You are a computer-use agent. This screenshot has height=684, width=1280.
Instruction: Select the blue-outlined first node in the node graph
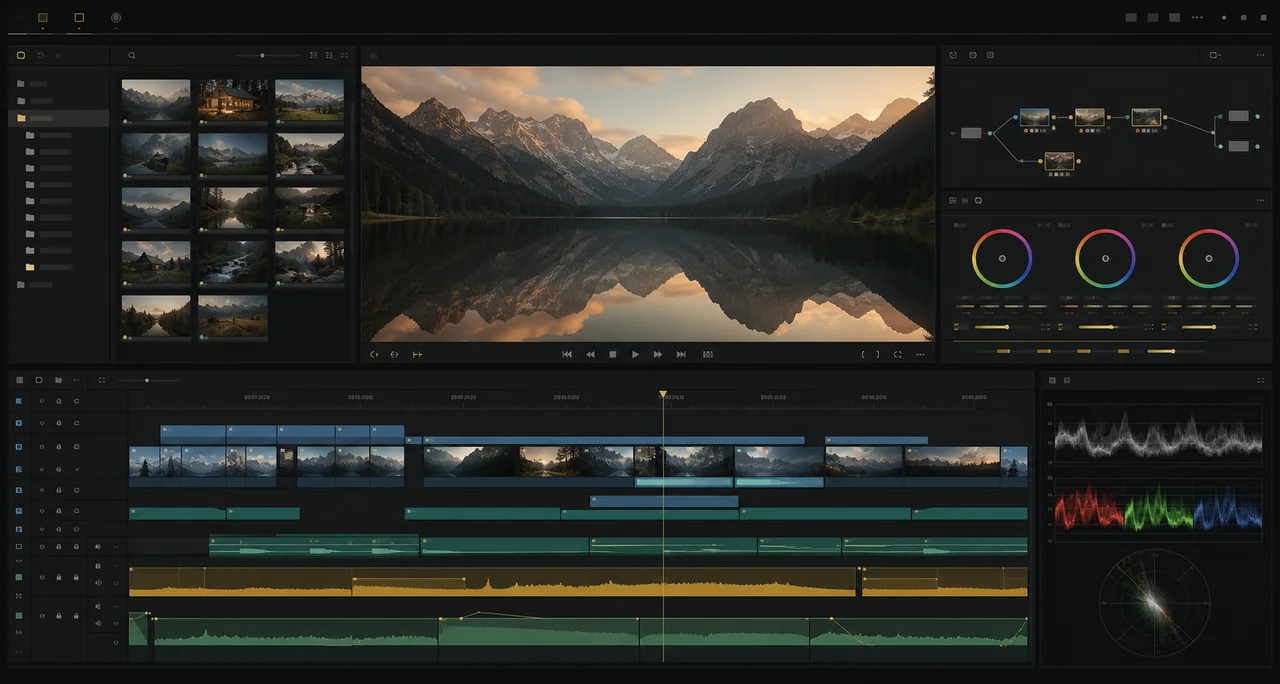tap(1034, 118)
